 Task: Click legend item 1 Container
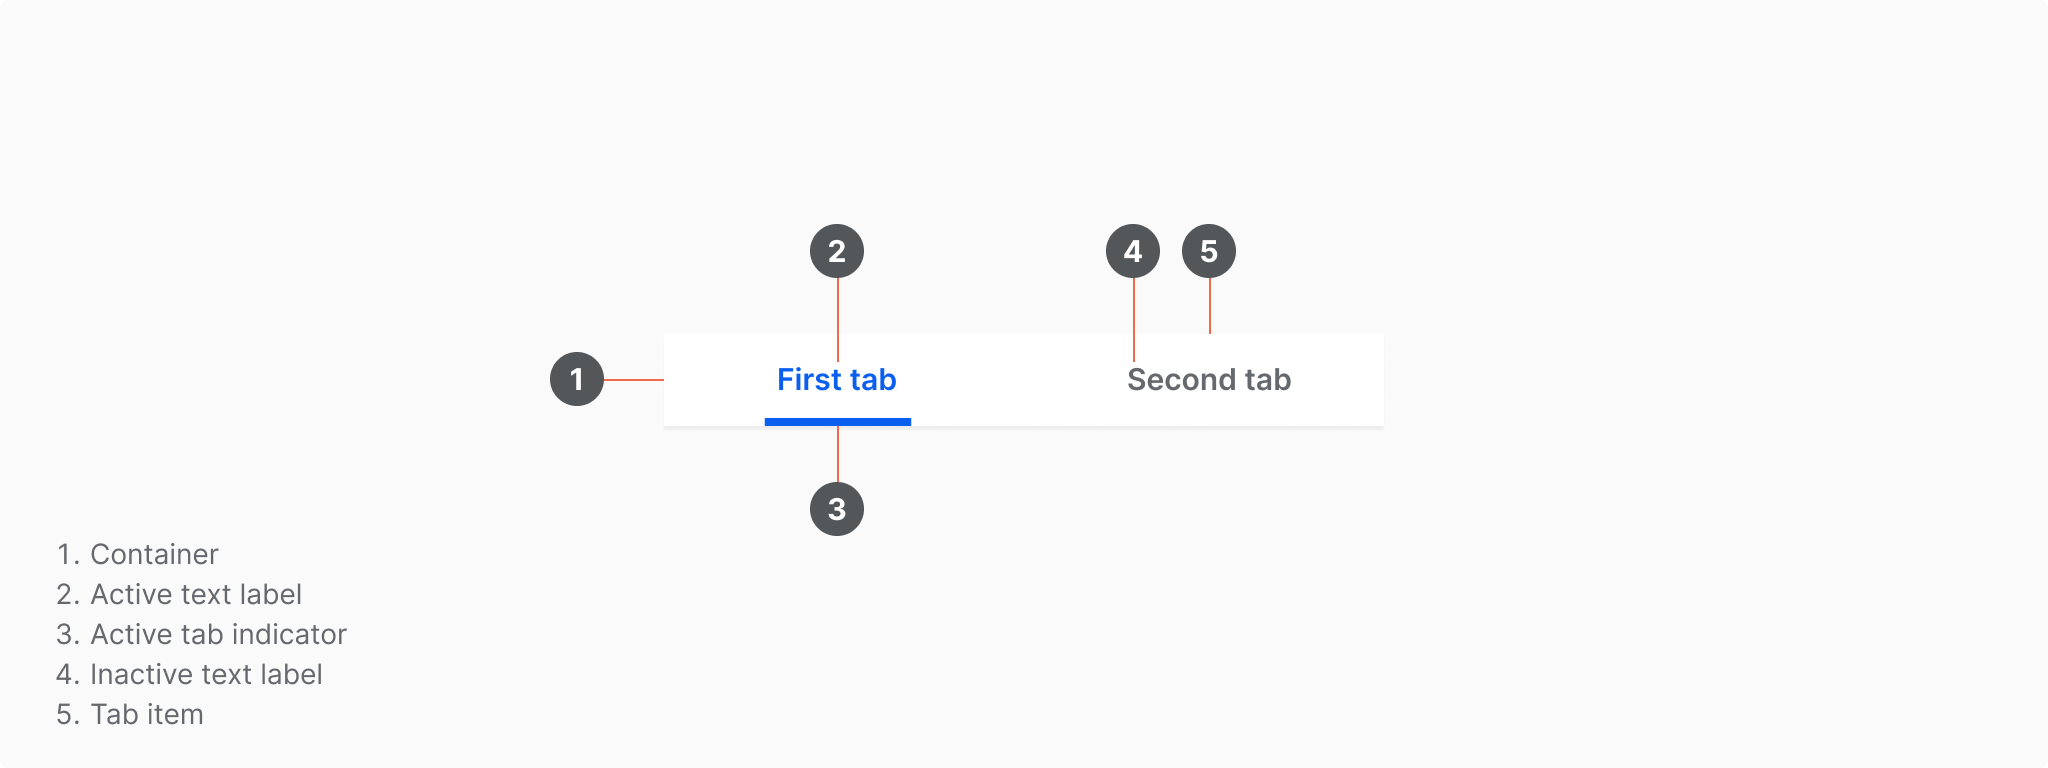point(138,554)
